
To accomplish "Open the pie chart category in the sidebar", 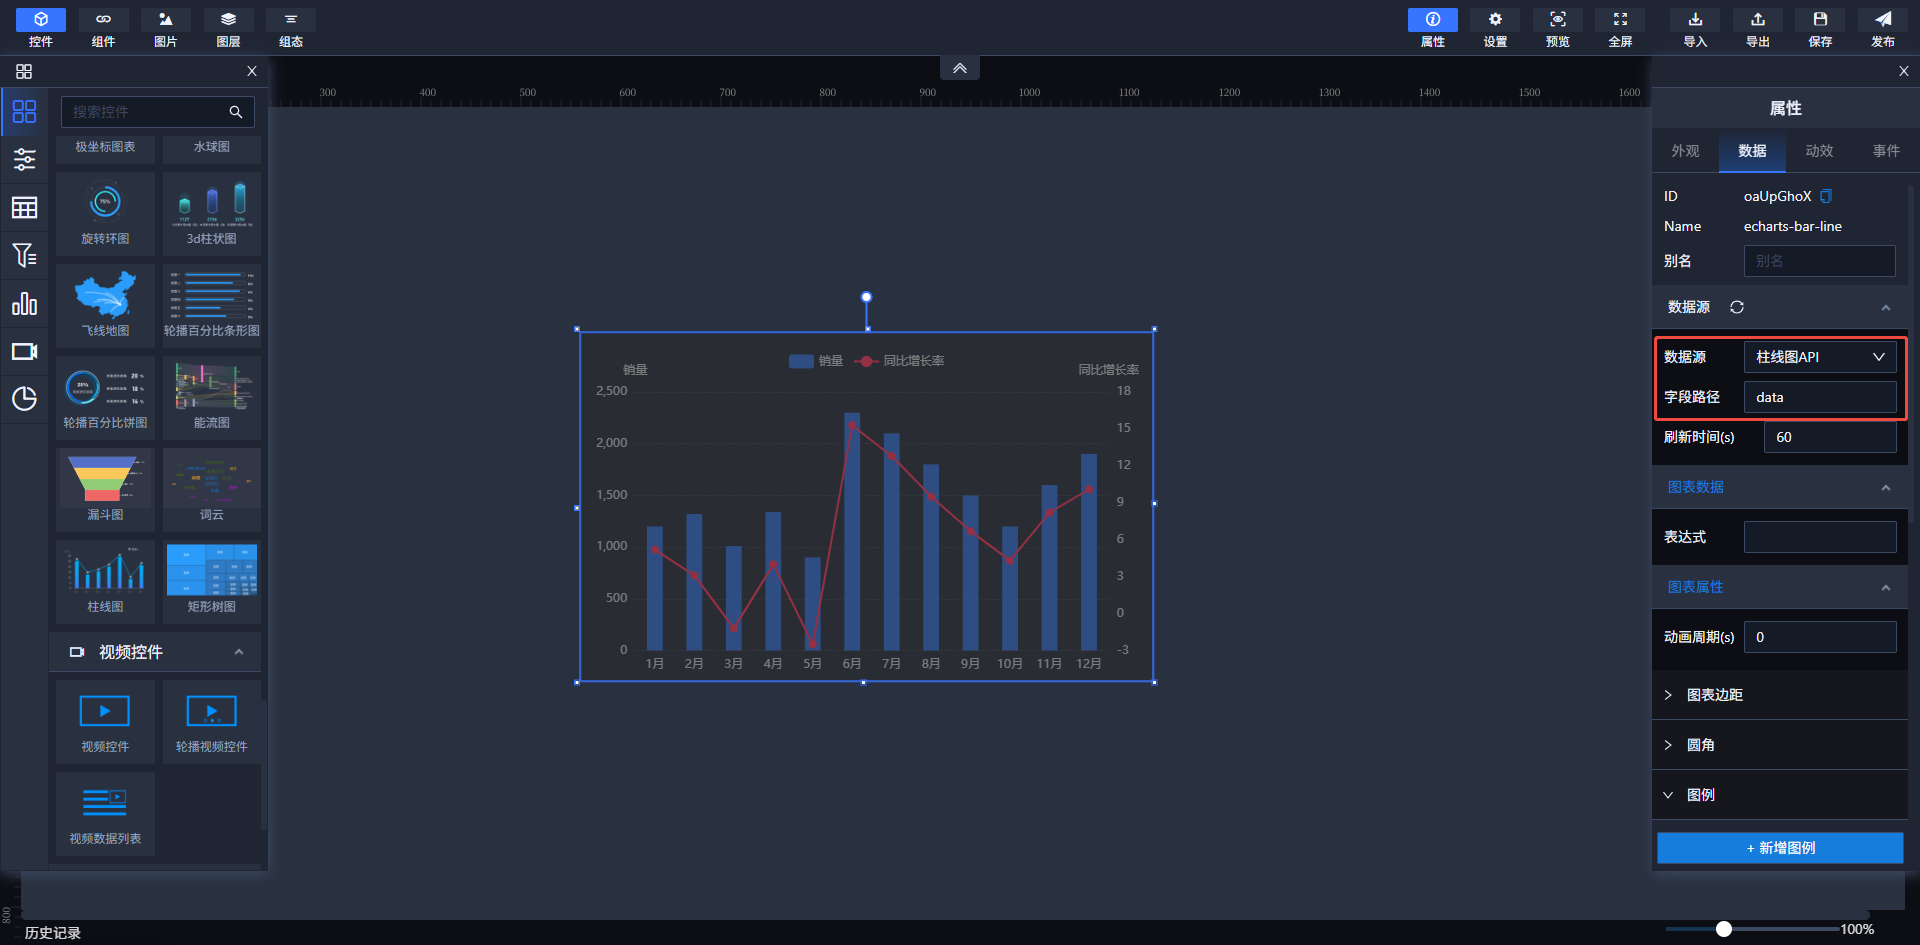I will click(24, 399).
